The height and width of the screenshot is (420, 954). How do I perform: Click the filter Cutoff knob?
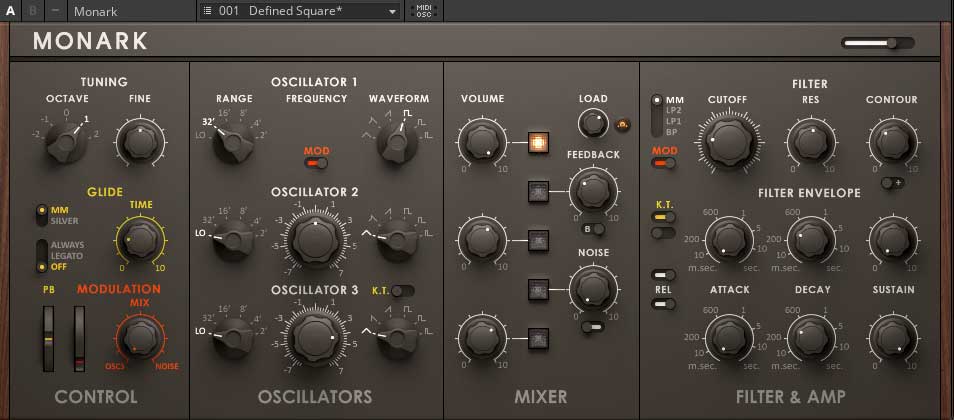coord(729,141)
